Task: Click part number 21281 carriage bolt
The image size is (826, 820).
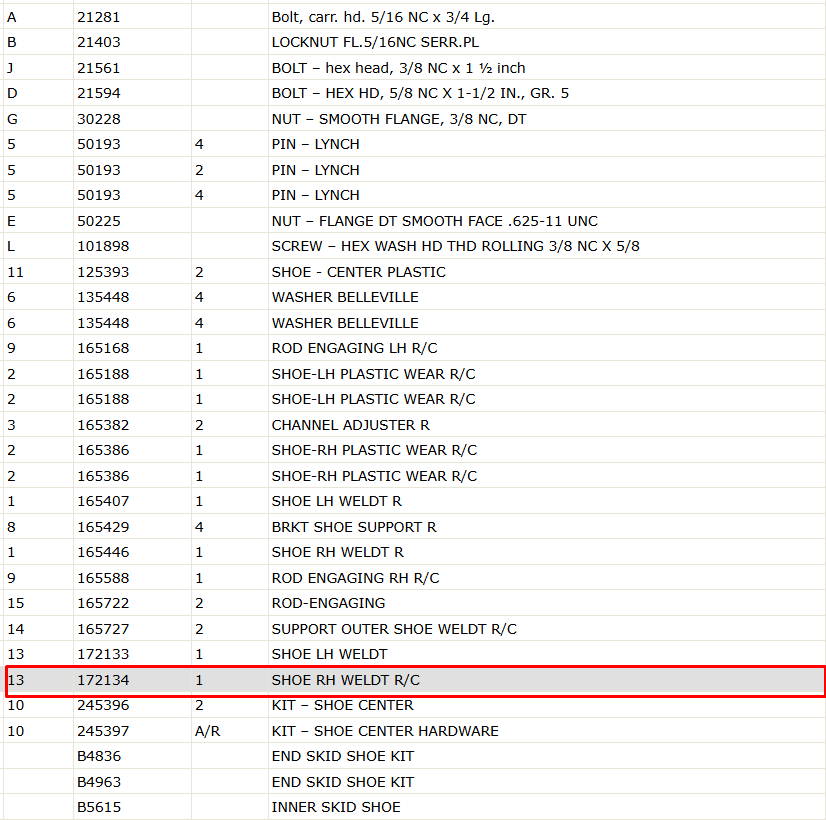Action: point(99,17)
